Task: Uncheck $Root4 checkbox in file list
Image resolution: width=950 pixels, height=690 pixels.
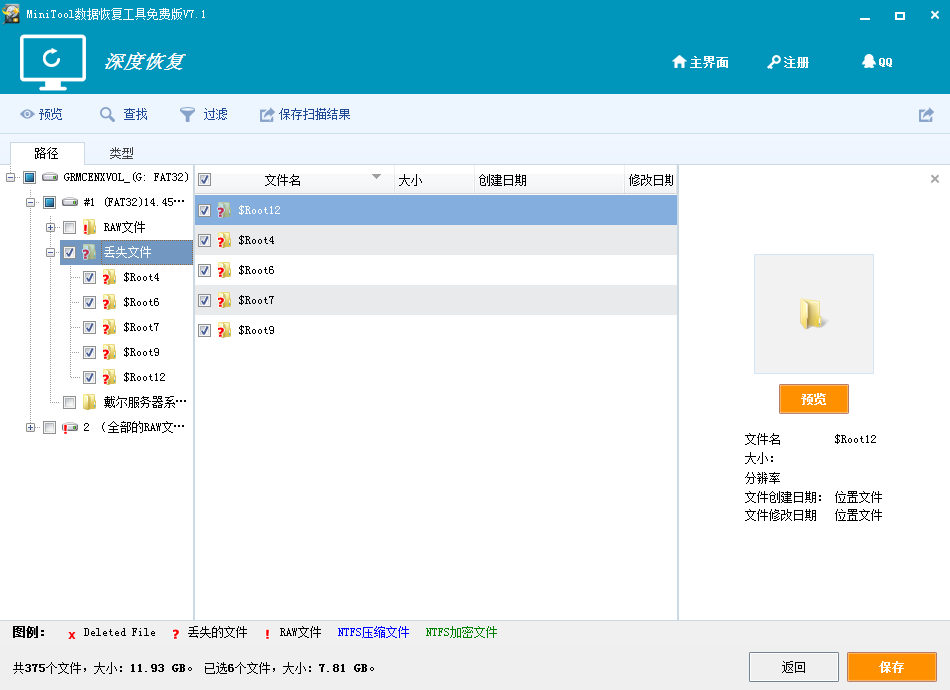Action: [205, 241]
